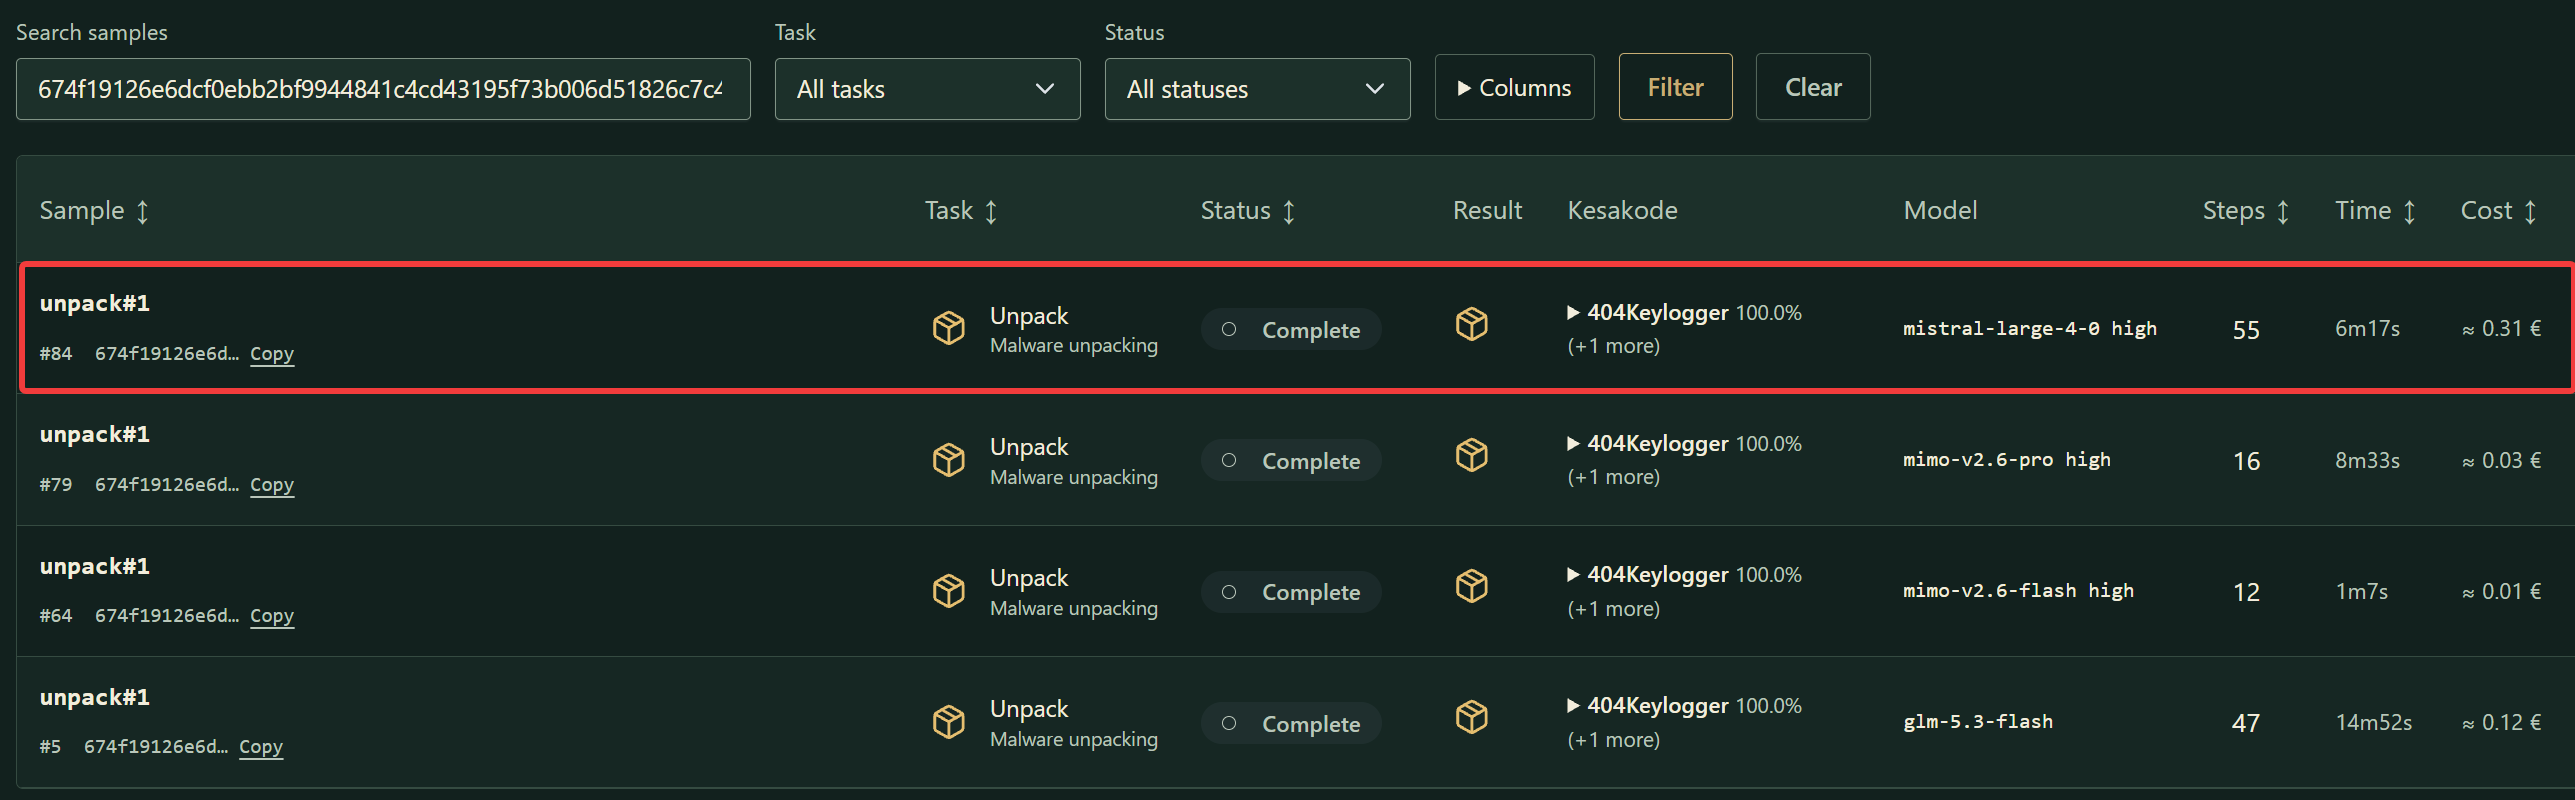Copy hash for sample #64
The image size is (2575, 800).
(272, 616)
